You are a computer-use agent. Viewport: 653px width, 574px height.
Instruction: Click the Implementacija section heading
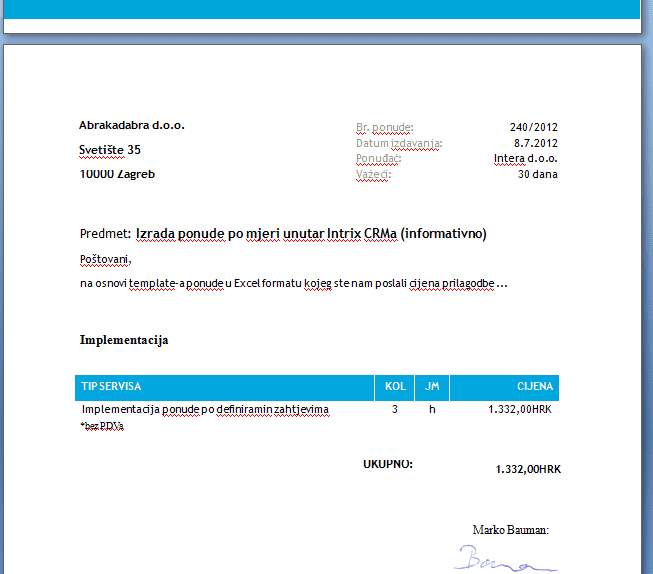pos(124,340)
